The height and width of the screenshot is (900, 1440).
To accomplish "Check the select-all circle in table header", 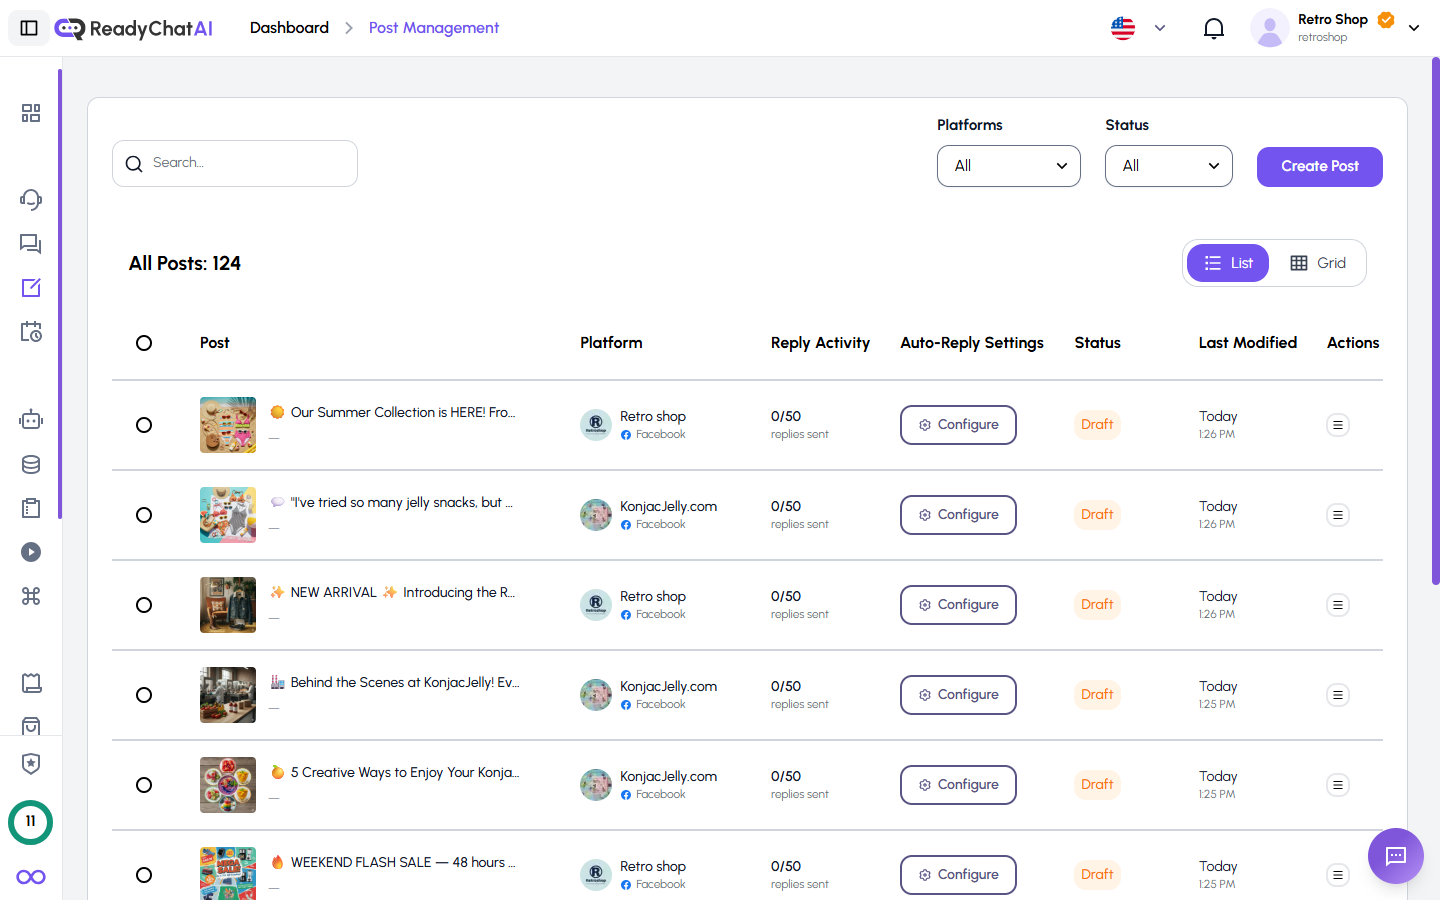I will click(x=144, y=343).
